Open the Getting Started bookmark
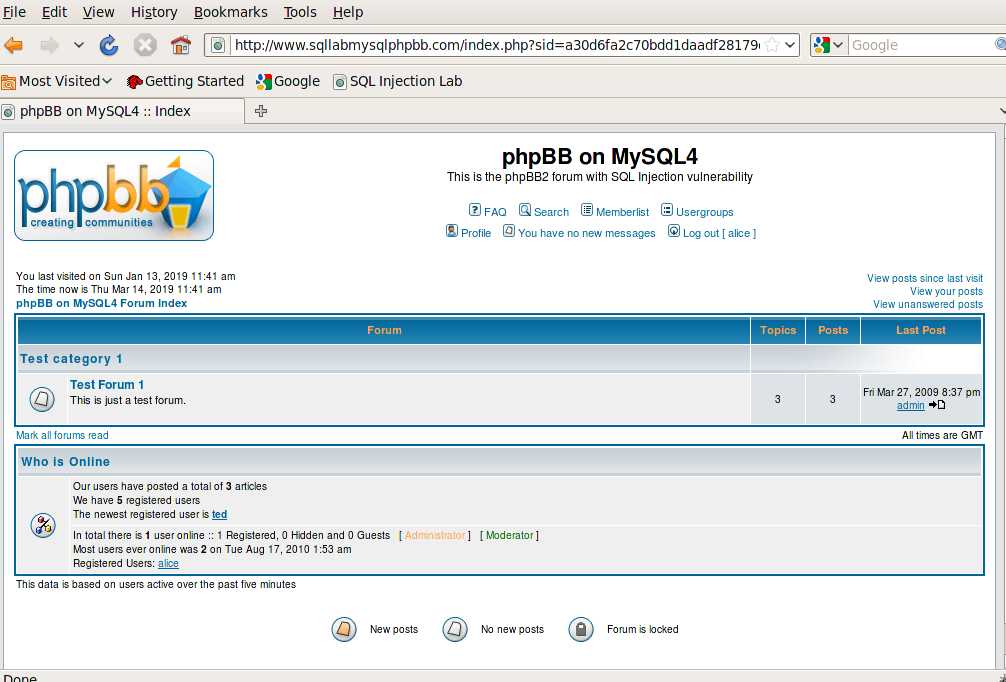The width and height of the screenshot is (1006, 682). point(185,81)
